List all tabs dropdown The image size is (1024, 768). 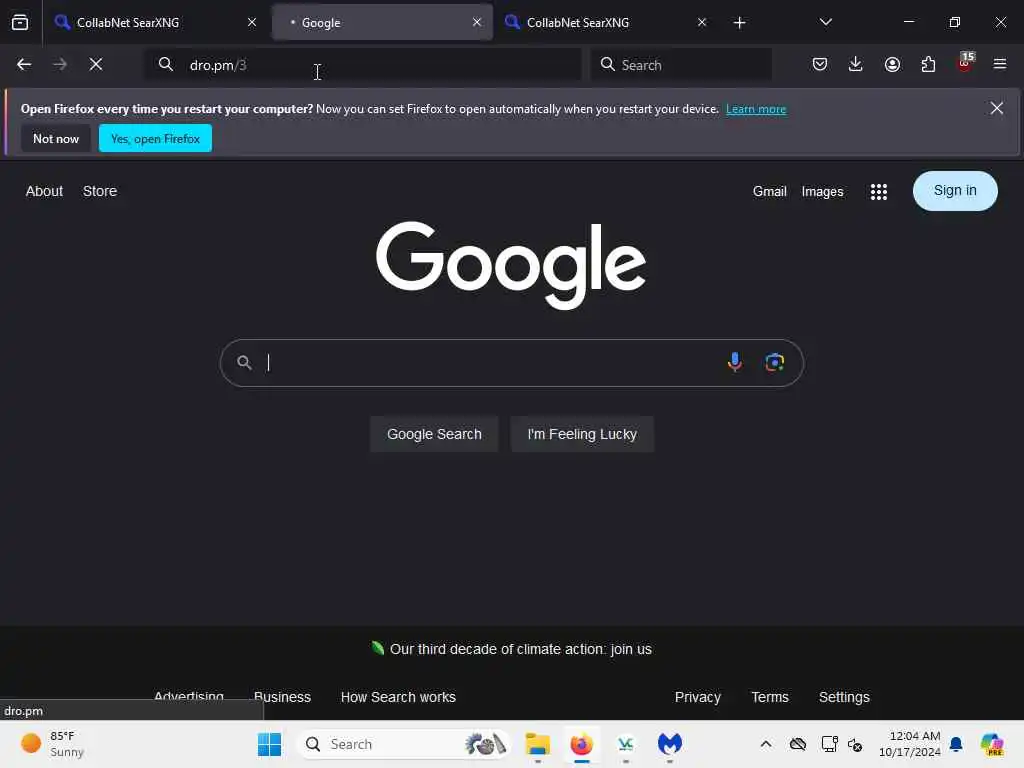click(x=825, y=22)
